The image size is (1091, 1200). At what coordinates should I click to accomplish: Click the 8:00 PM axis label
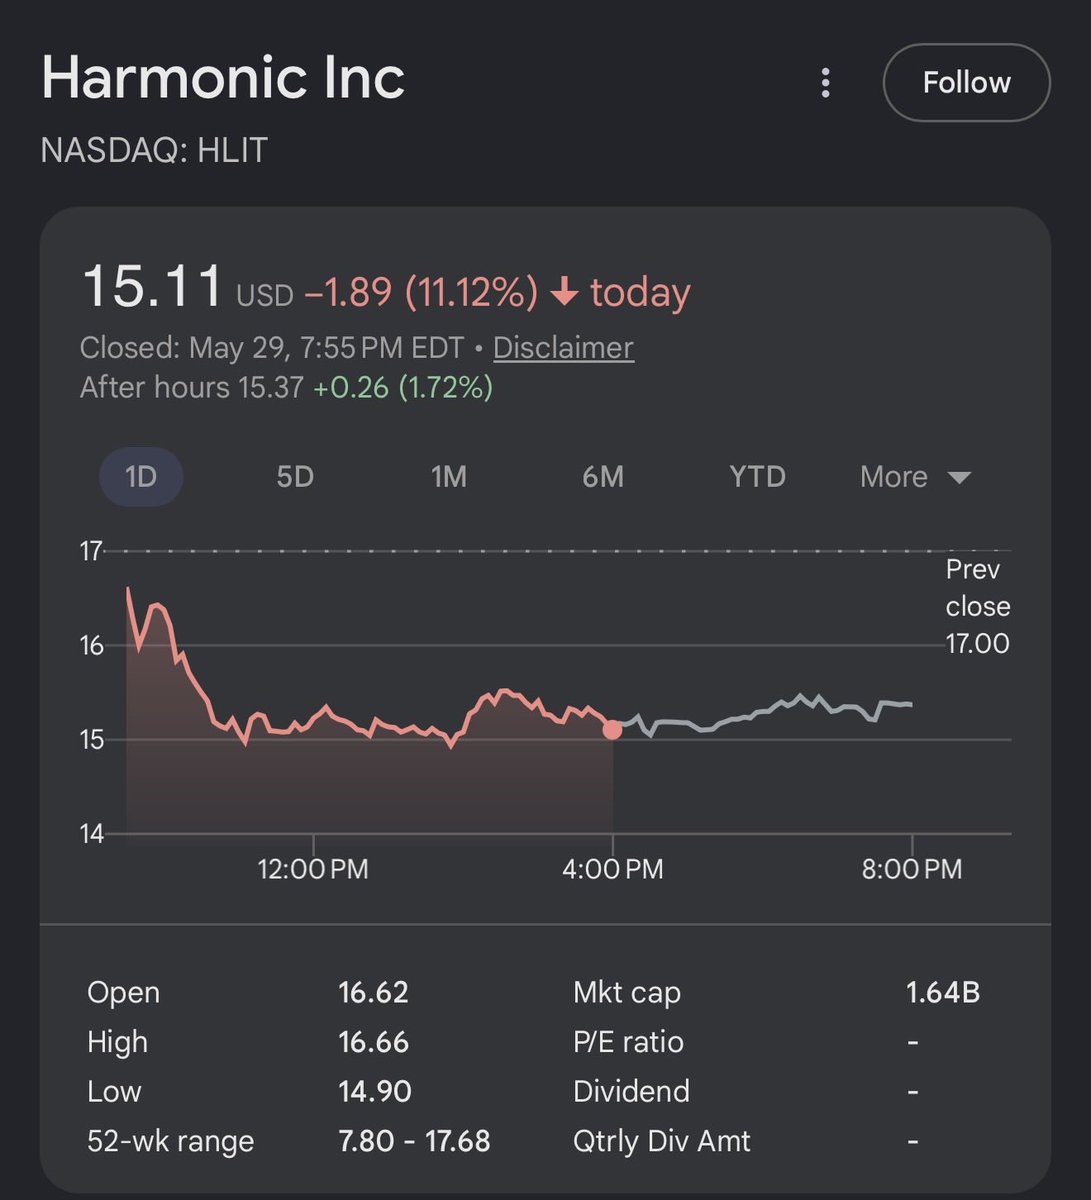[x=911, y=868]
